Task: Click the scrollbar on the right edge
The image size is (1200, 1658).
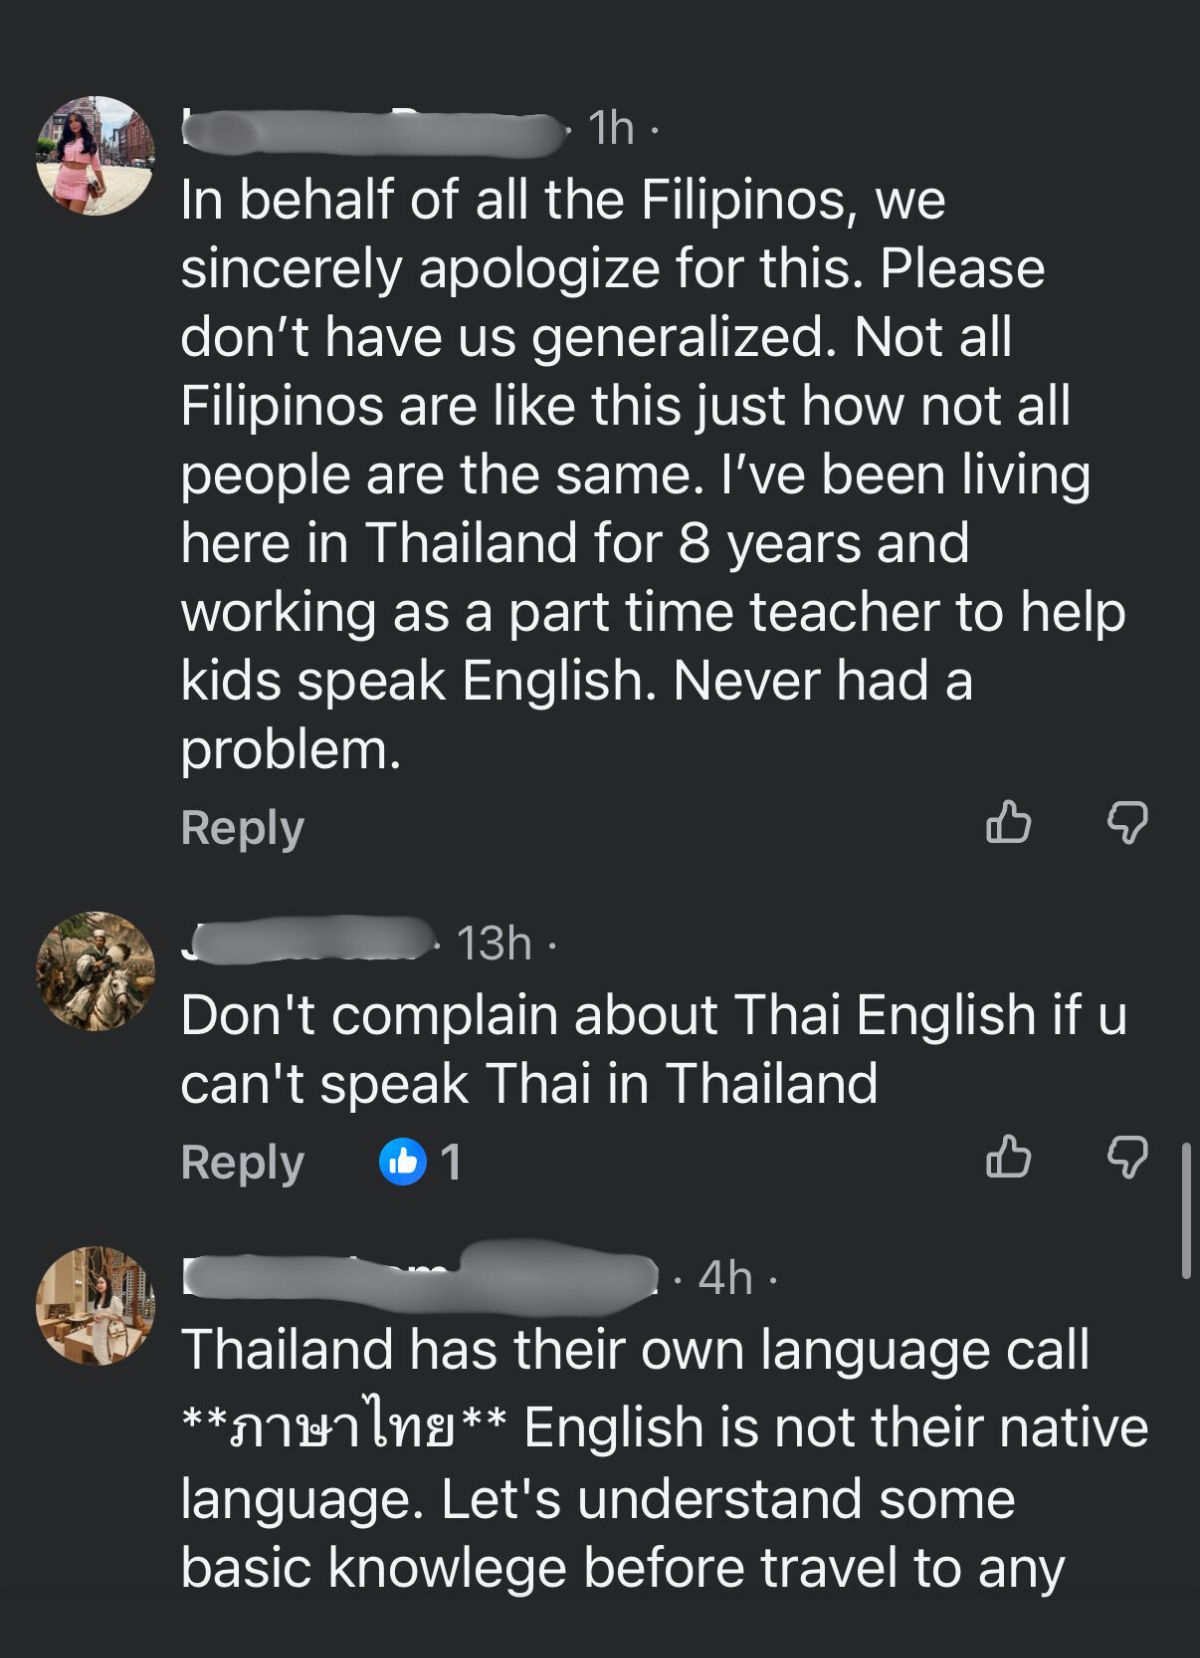Action: (1187, 1210)
